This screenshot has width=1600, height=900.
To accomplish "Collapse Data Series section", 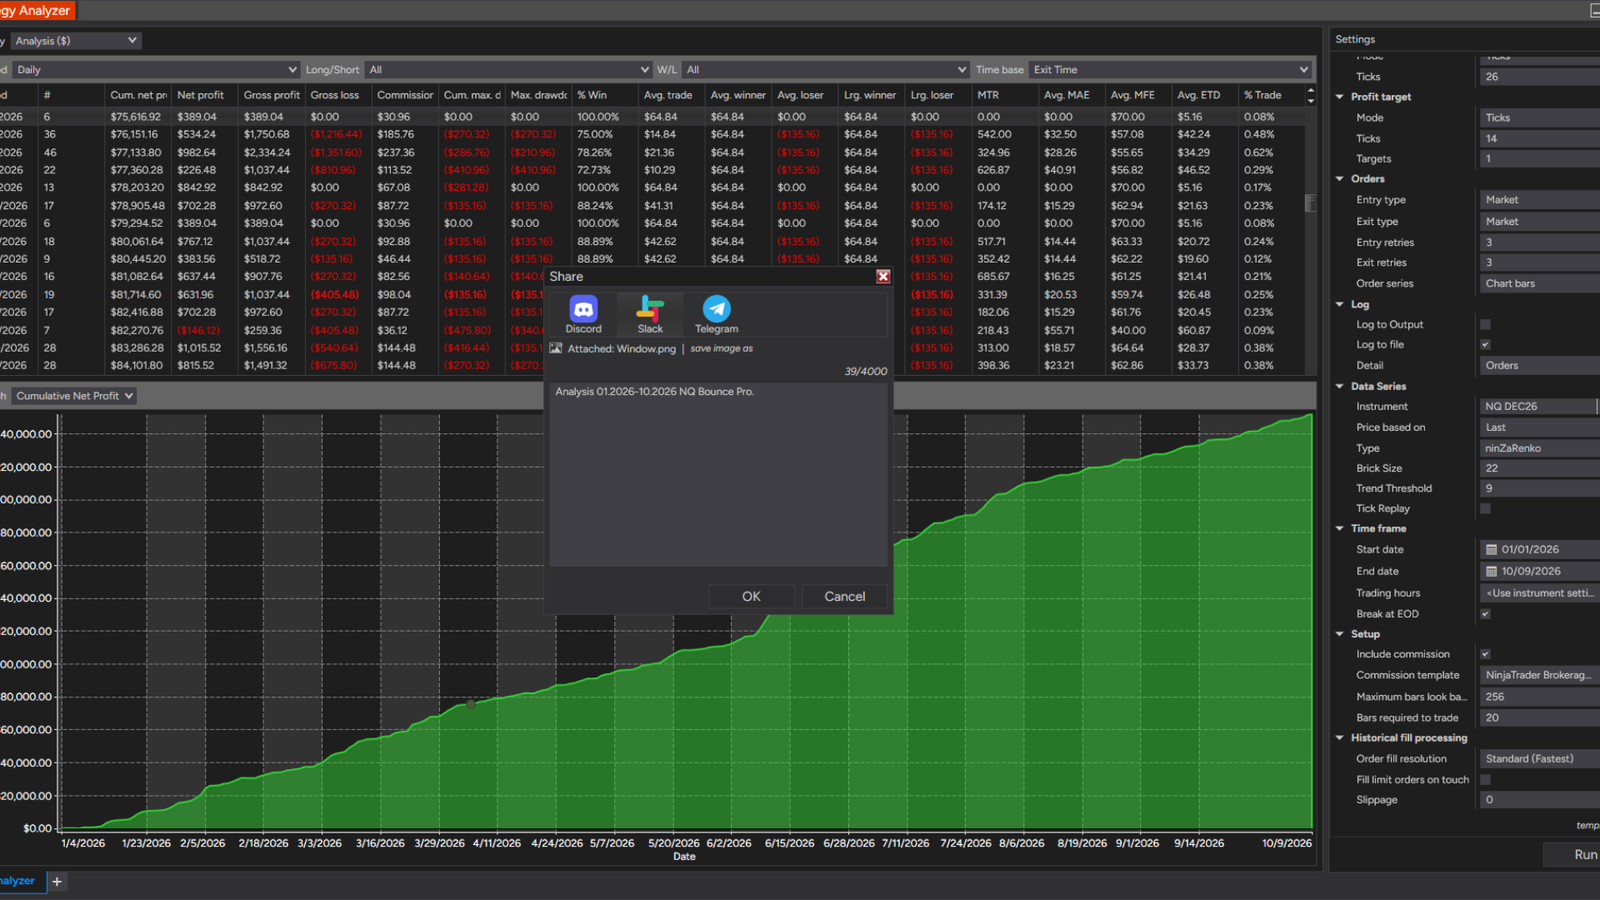I will [x=1340, y=386].
